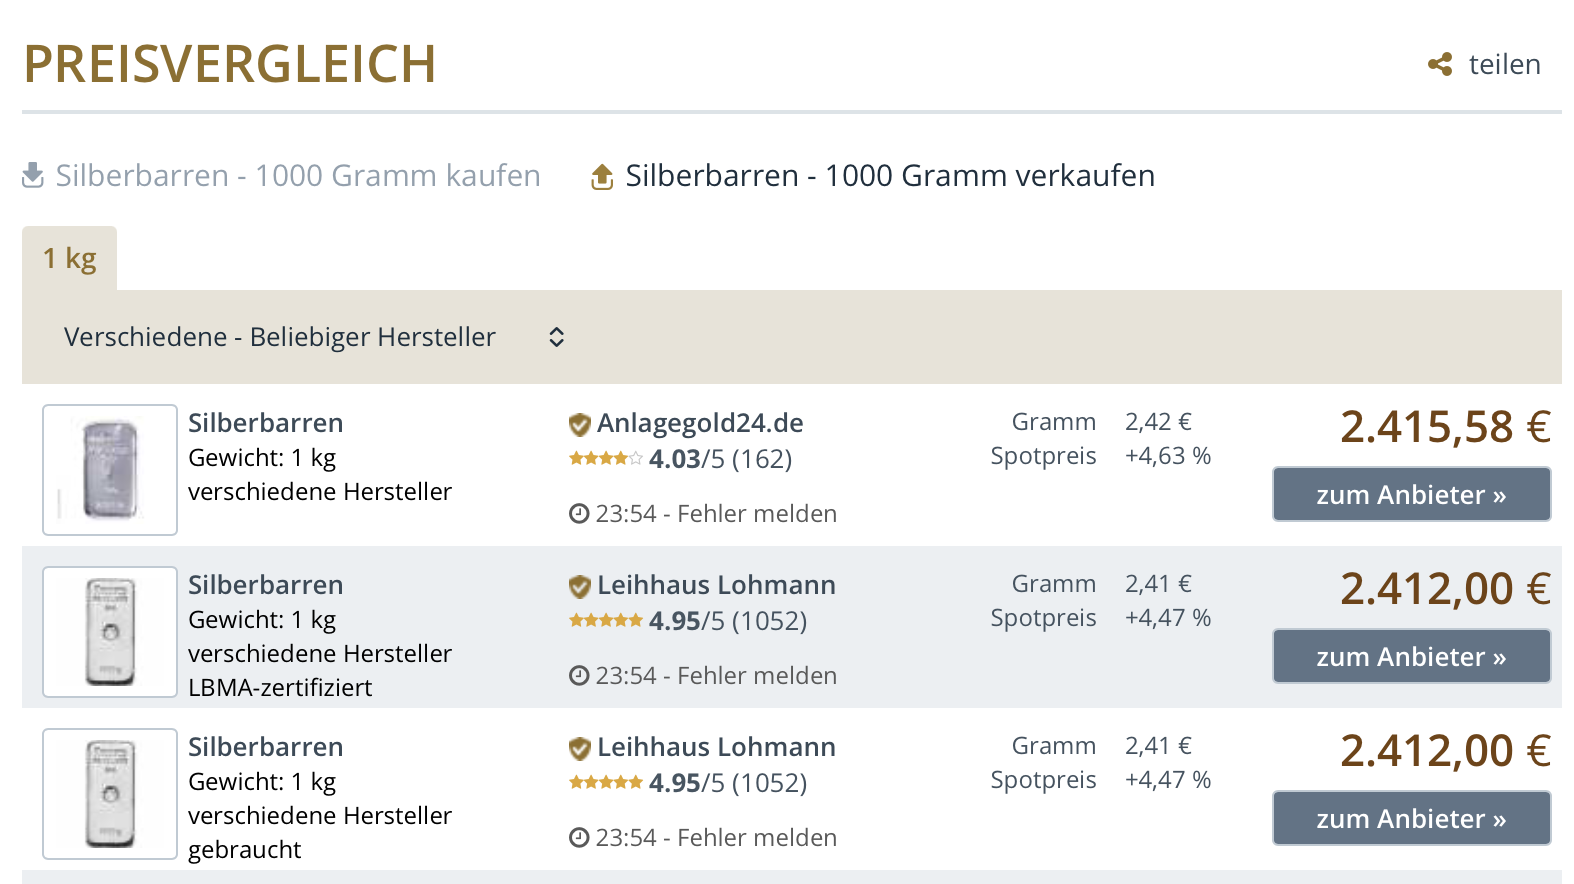
Task: Click the download icon beside Silberbarren kaufen
Action: [x=33, y=176]
